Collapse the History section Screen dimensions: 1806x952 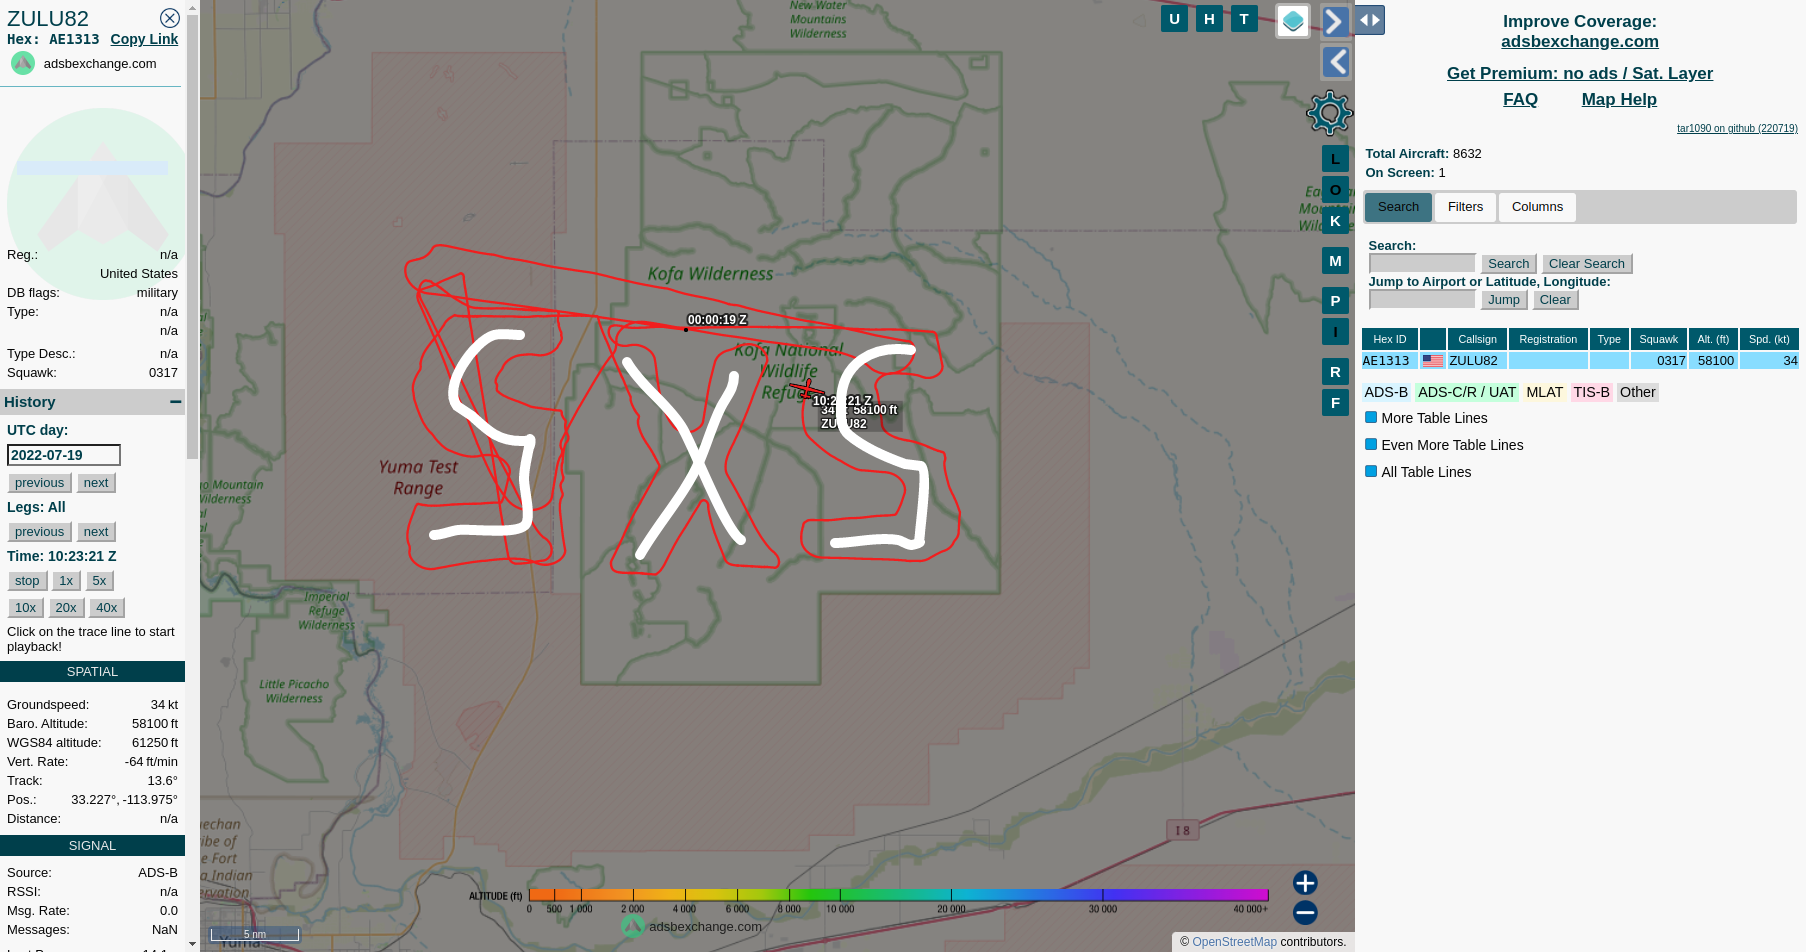(176, 401)
